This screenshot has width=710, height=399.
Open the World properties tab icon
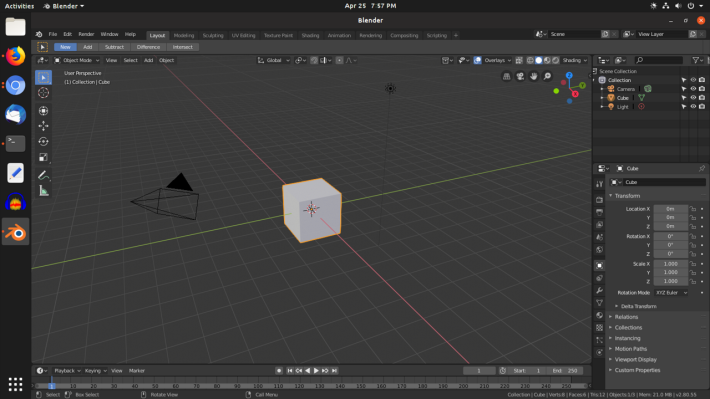[600, 250]
